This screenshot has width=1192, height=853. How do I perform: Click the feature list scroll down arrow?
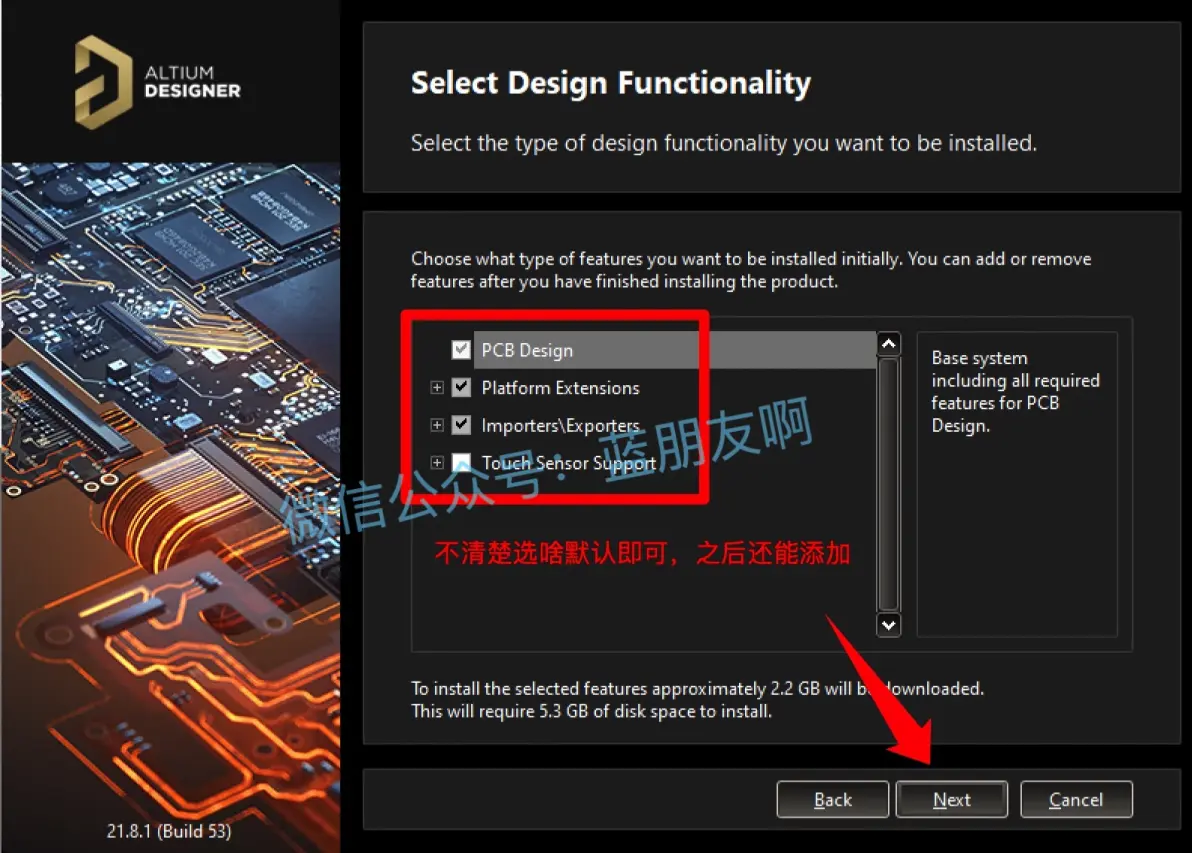click(x=888, y=625)
